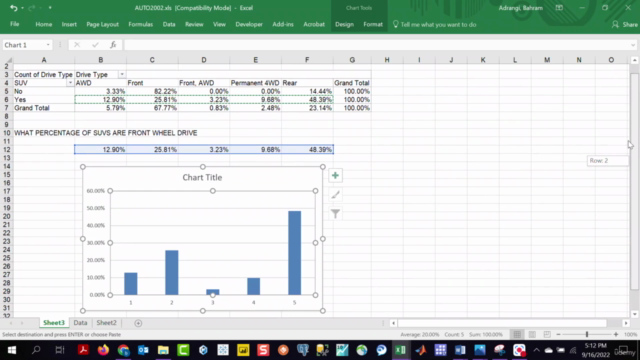Switch to the Insert ribbon tab

69,24
